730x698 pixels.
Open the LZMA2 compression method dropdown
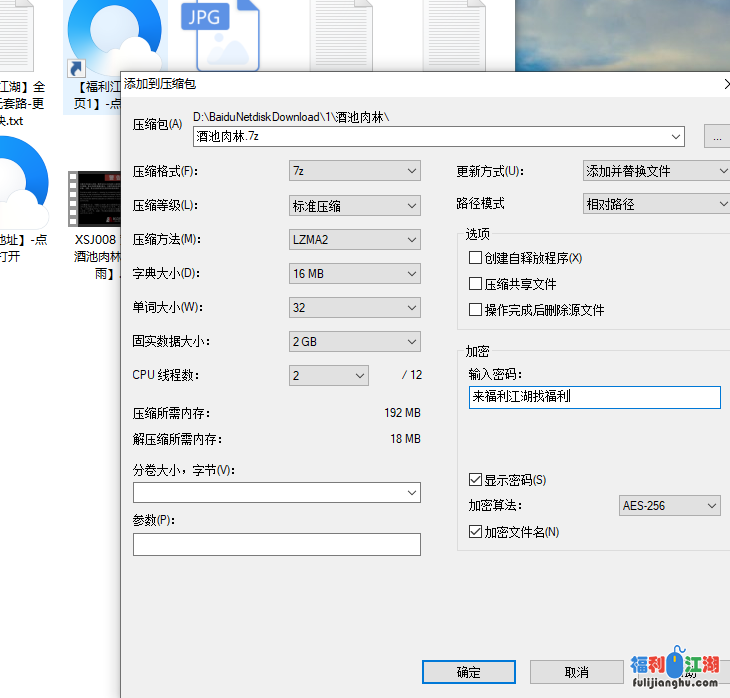pos(354,240)
